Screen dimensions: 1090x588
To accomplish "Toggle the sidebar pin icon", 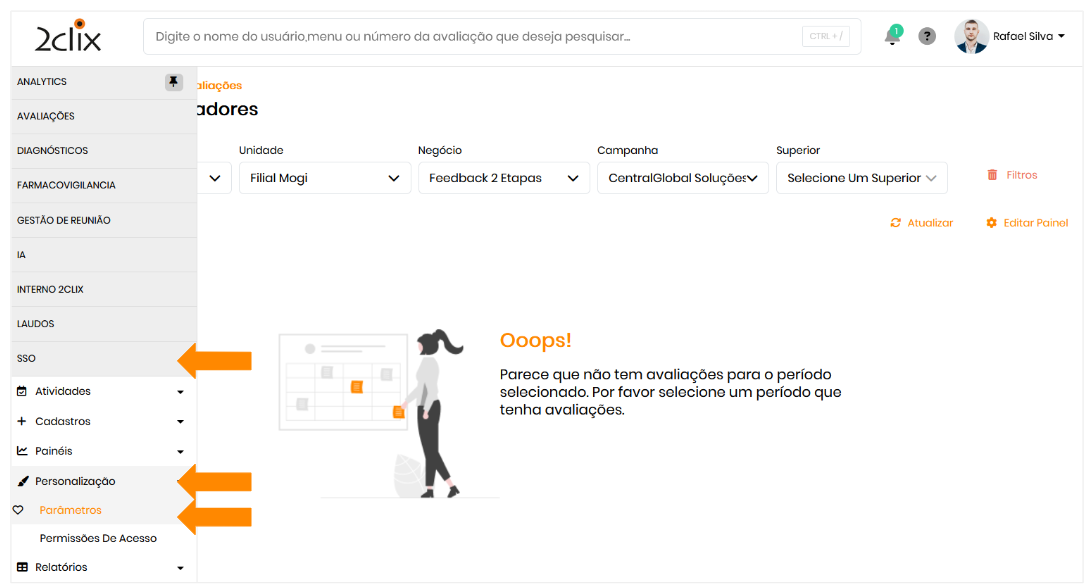I will (x=174, y=82).
